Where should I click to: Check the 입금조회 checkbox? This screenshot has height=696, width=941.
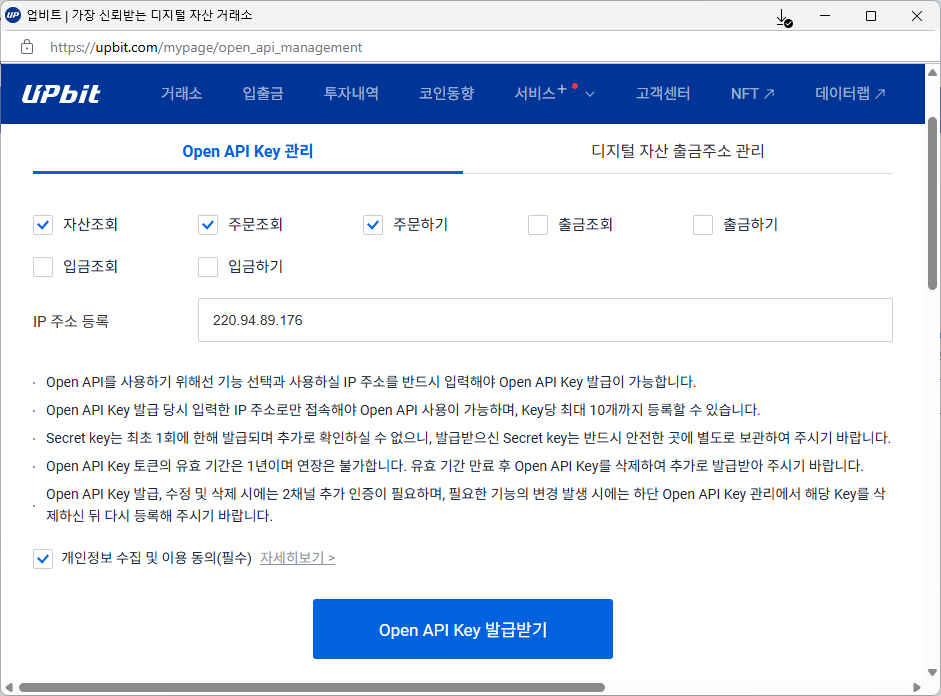coord(43,267)
